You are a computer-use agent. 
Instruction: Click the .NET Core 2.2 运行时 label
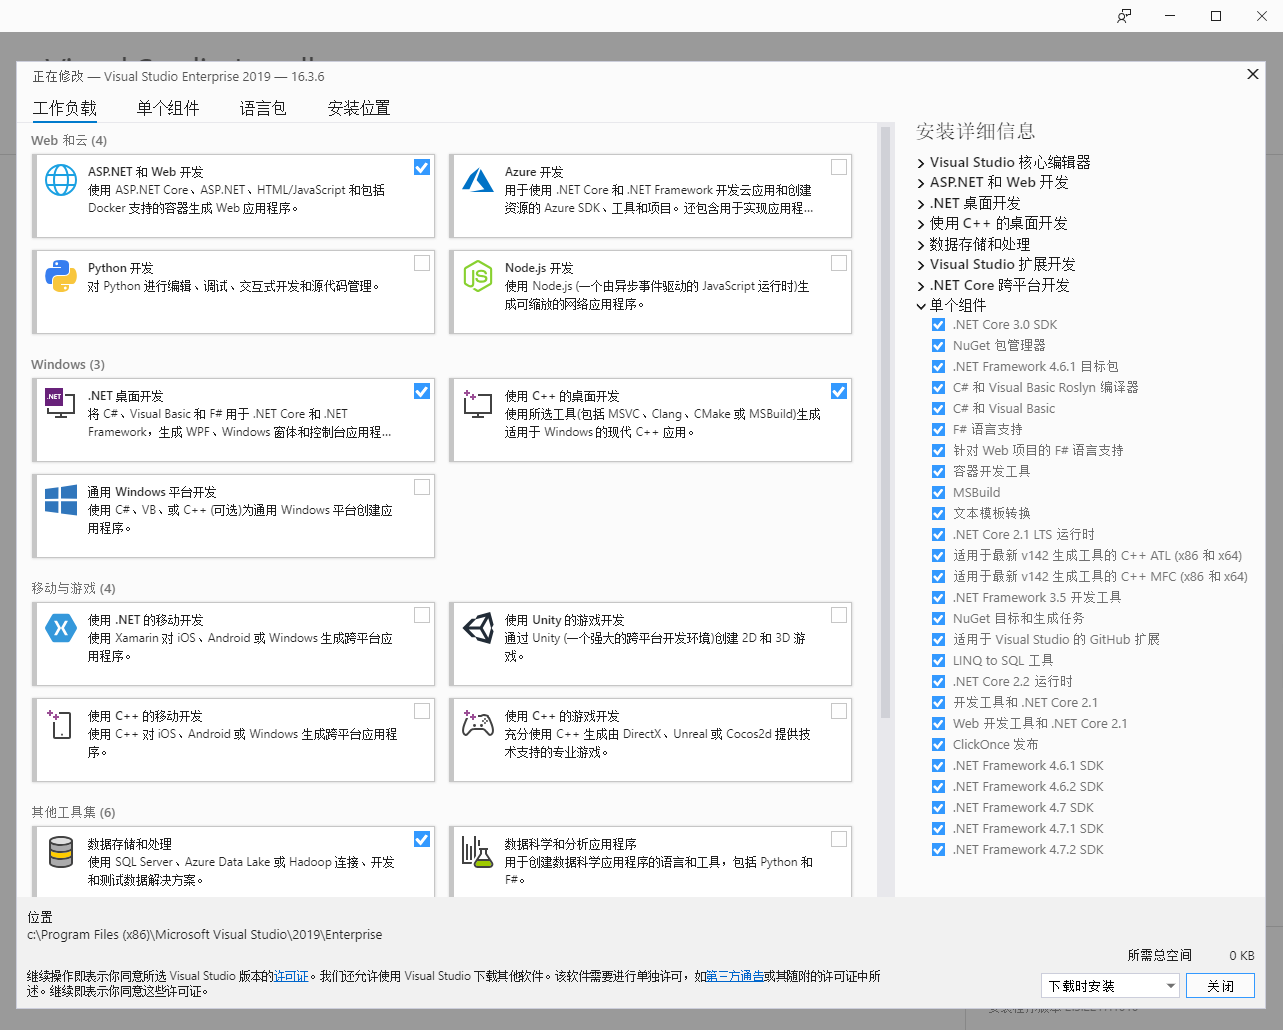click(x=1013, y=681)
